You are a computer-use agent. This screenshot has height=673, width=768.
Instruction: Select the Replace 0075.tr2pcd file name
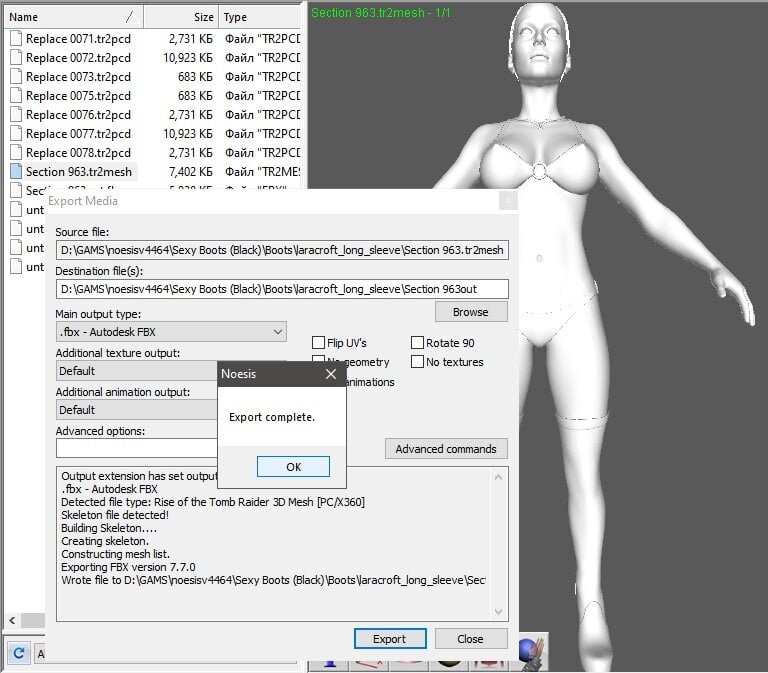click(x=78, y=96)
